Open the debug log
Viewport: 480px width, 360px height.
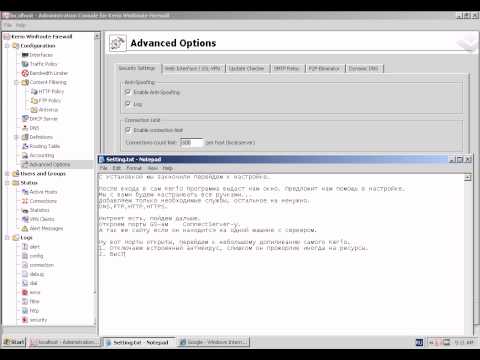[x=33, y=274]
